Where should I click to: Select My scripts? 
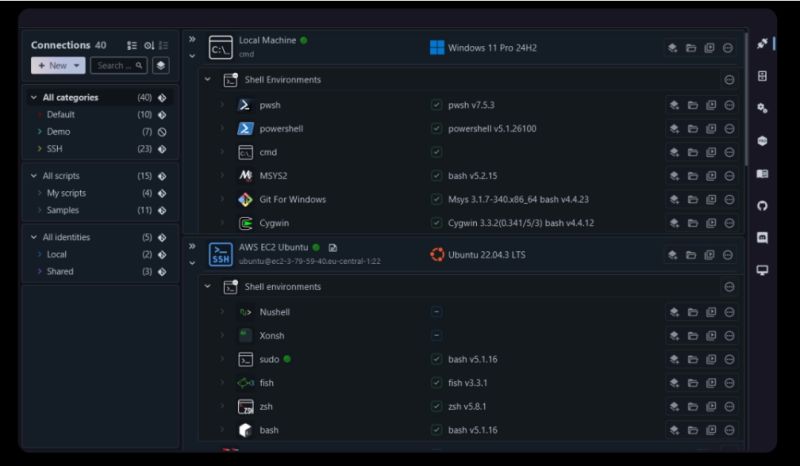tap(66, 193)
